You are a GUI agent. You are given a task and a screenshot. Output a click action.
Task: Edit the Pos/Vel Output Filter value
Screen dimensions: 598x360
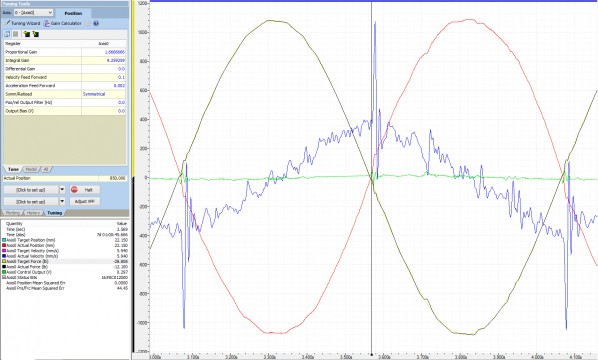(104, 102)
